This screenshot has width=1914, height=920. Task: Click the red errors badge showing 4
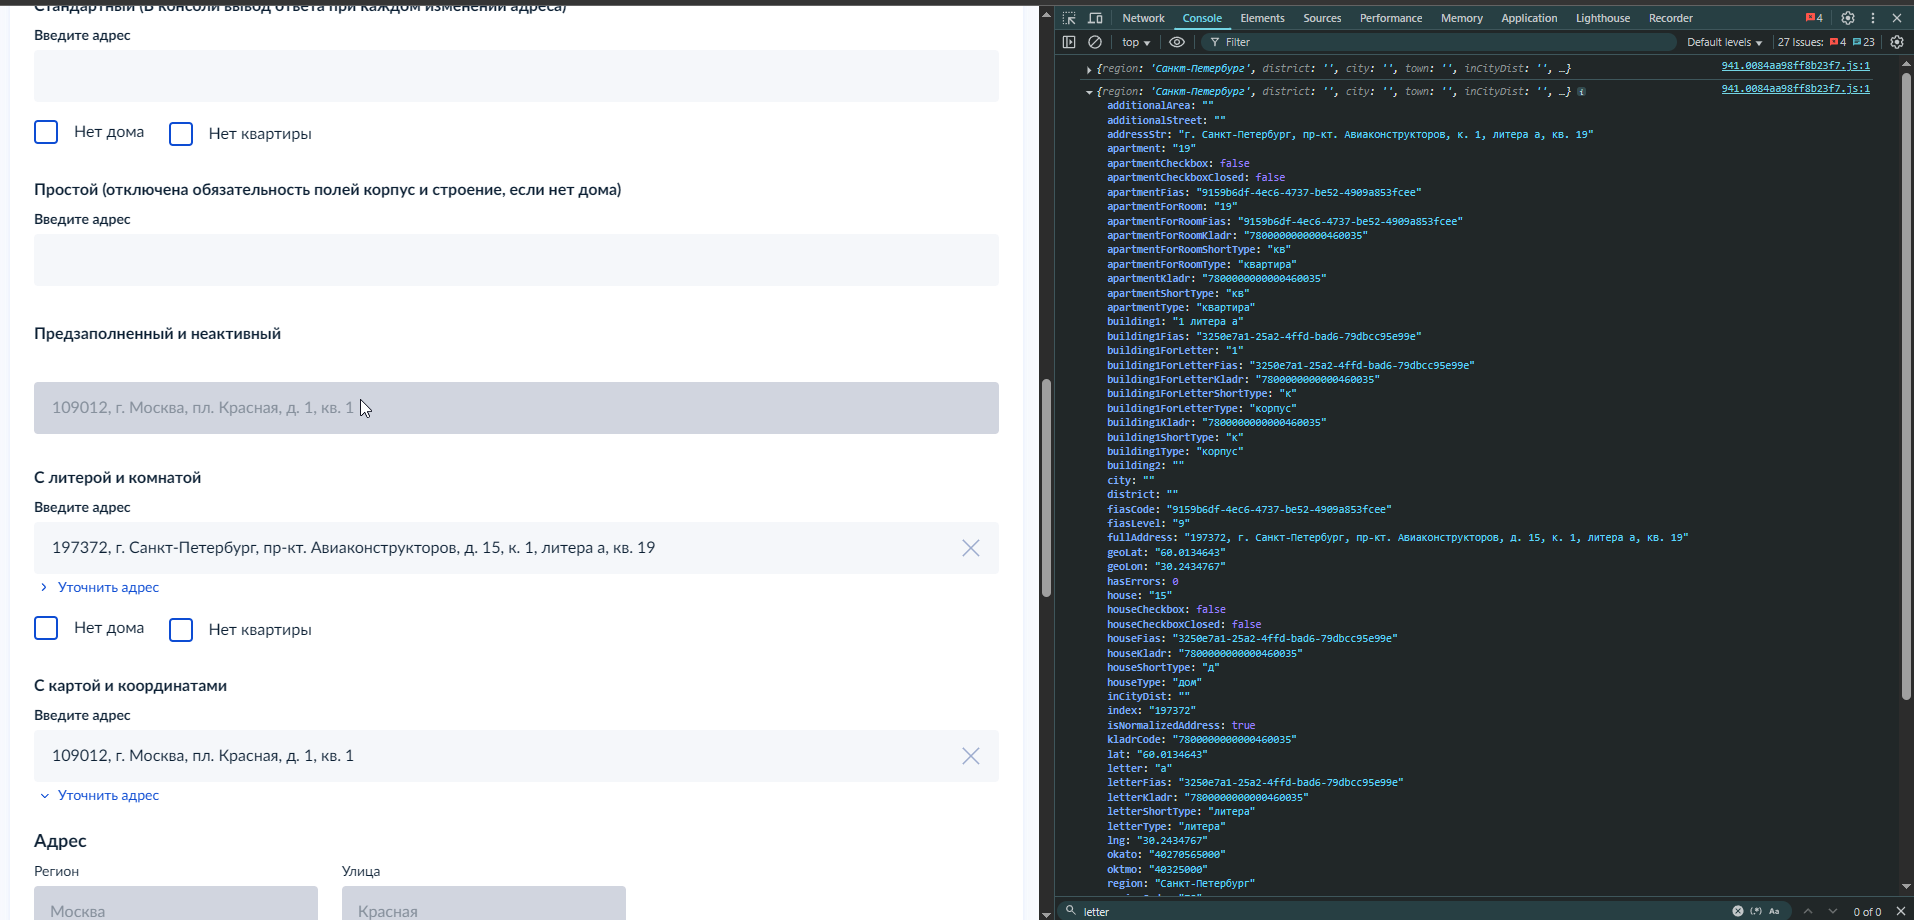tap(1814, 18)
